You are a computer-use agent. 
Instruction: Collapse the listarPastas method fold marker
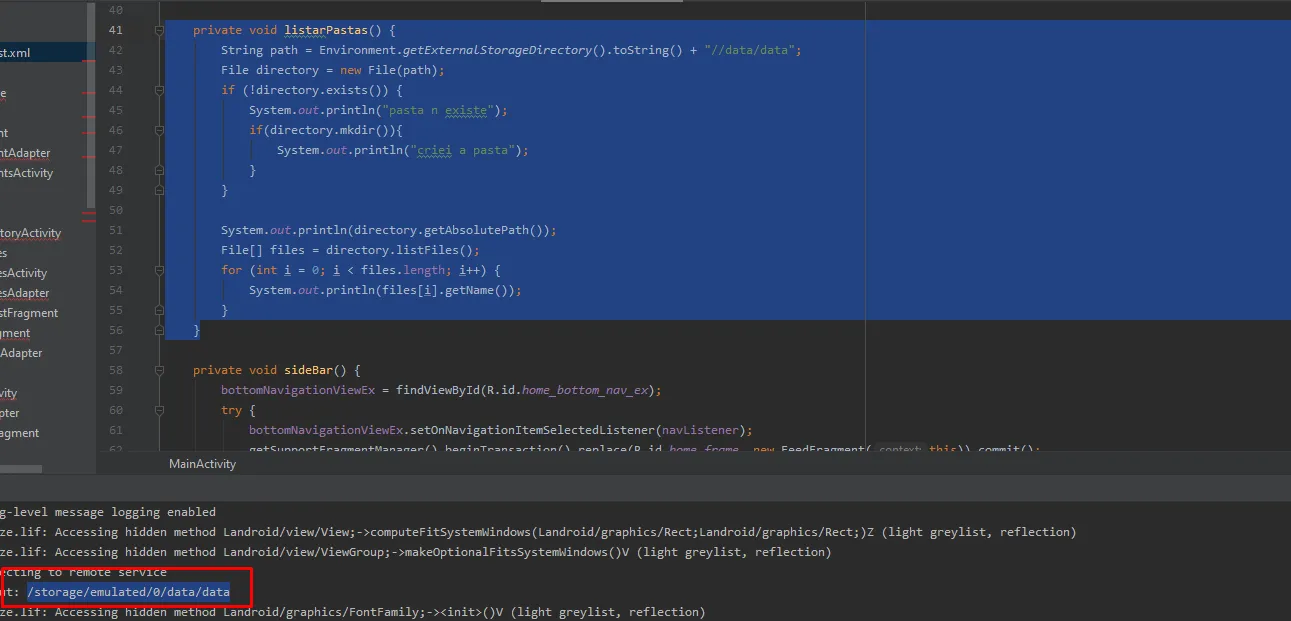point(159,31)
